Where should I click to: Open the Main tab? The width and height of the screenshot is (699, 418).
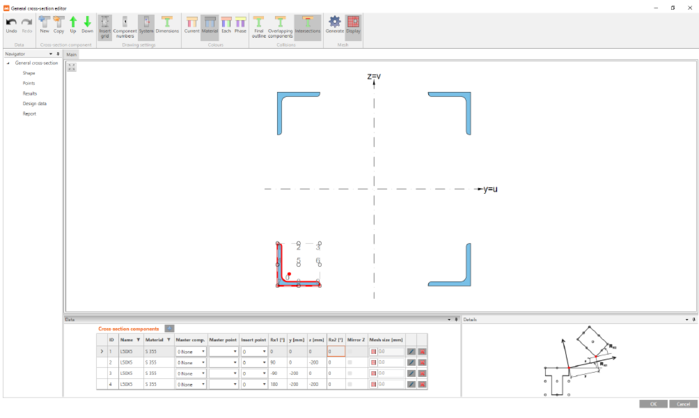coord(71,54)
